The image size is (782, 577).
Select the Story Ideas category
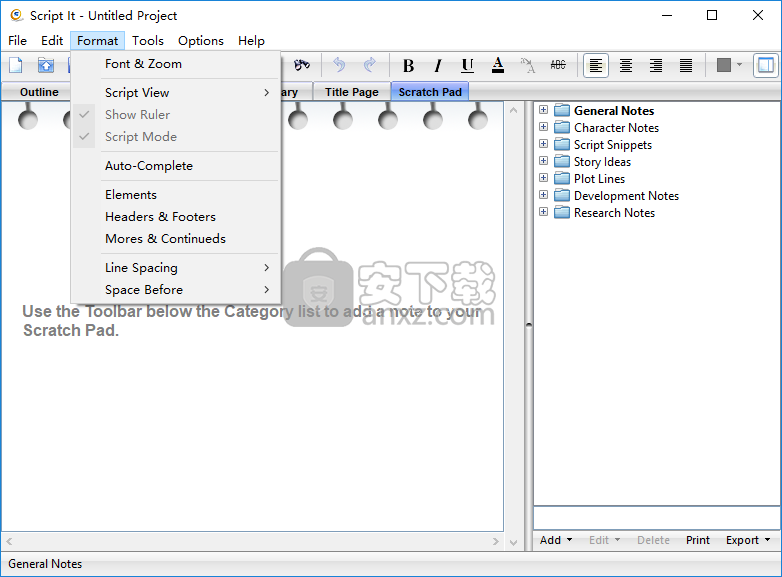[x=602, y=162]
